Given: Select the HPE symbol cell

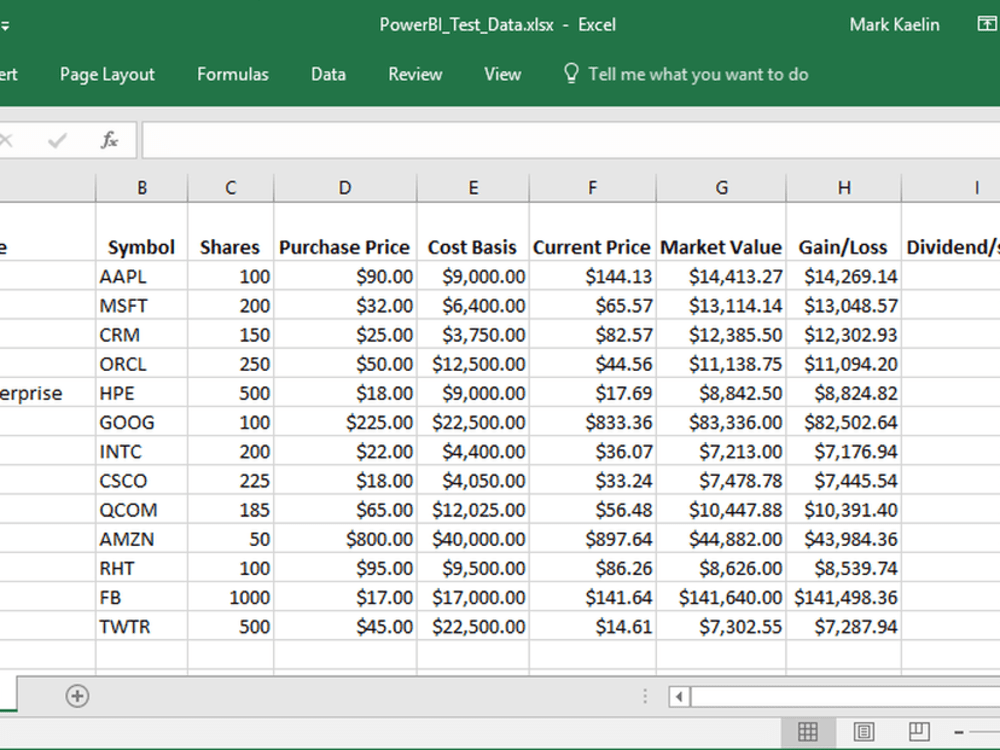Looking at the screenshot, I should (x=142, y=393).
